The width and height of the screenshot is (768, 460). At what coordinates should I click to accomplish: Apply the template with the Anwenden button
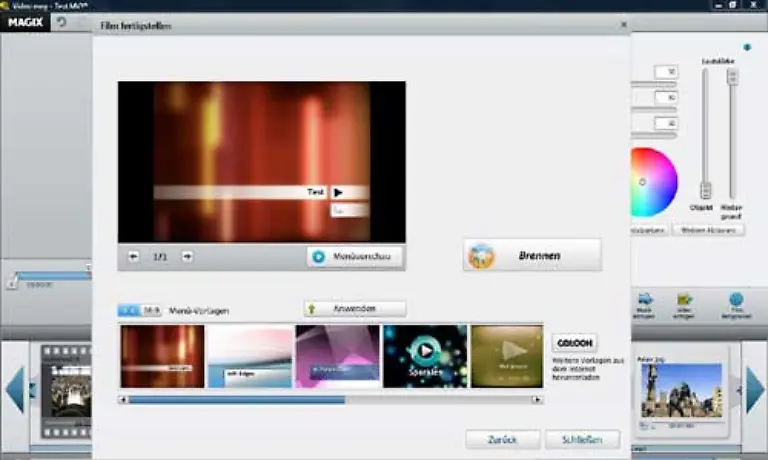pyautogui.click(x=355, y=309)
